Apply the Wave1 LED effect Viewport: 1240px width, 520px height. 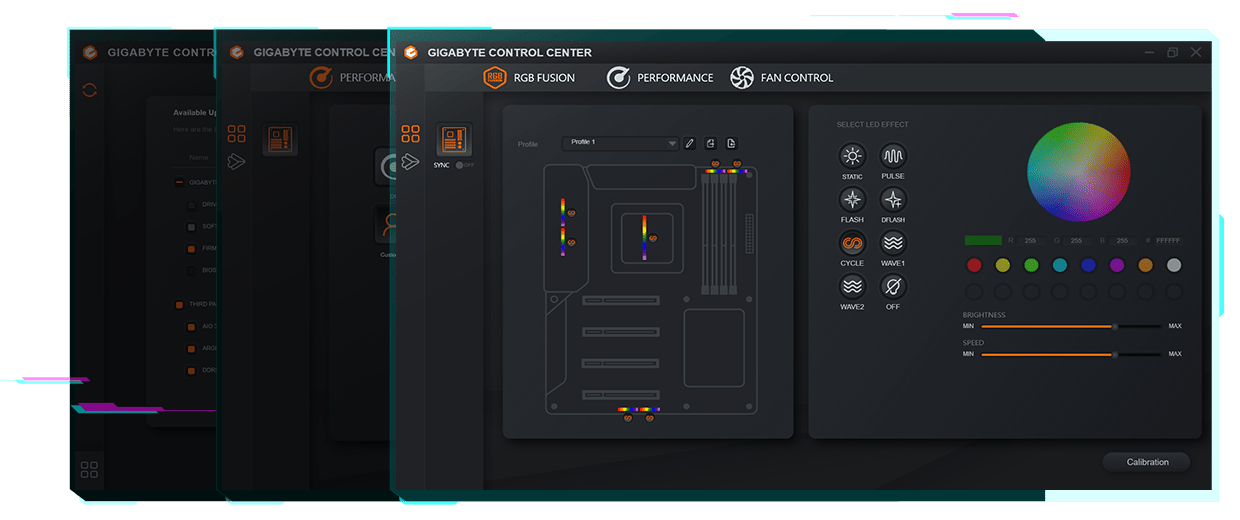click(893, 243)
